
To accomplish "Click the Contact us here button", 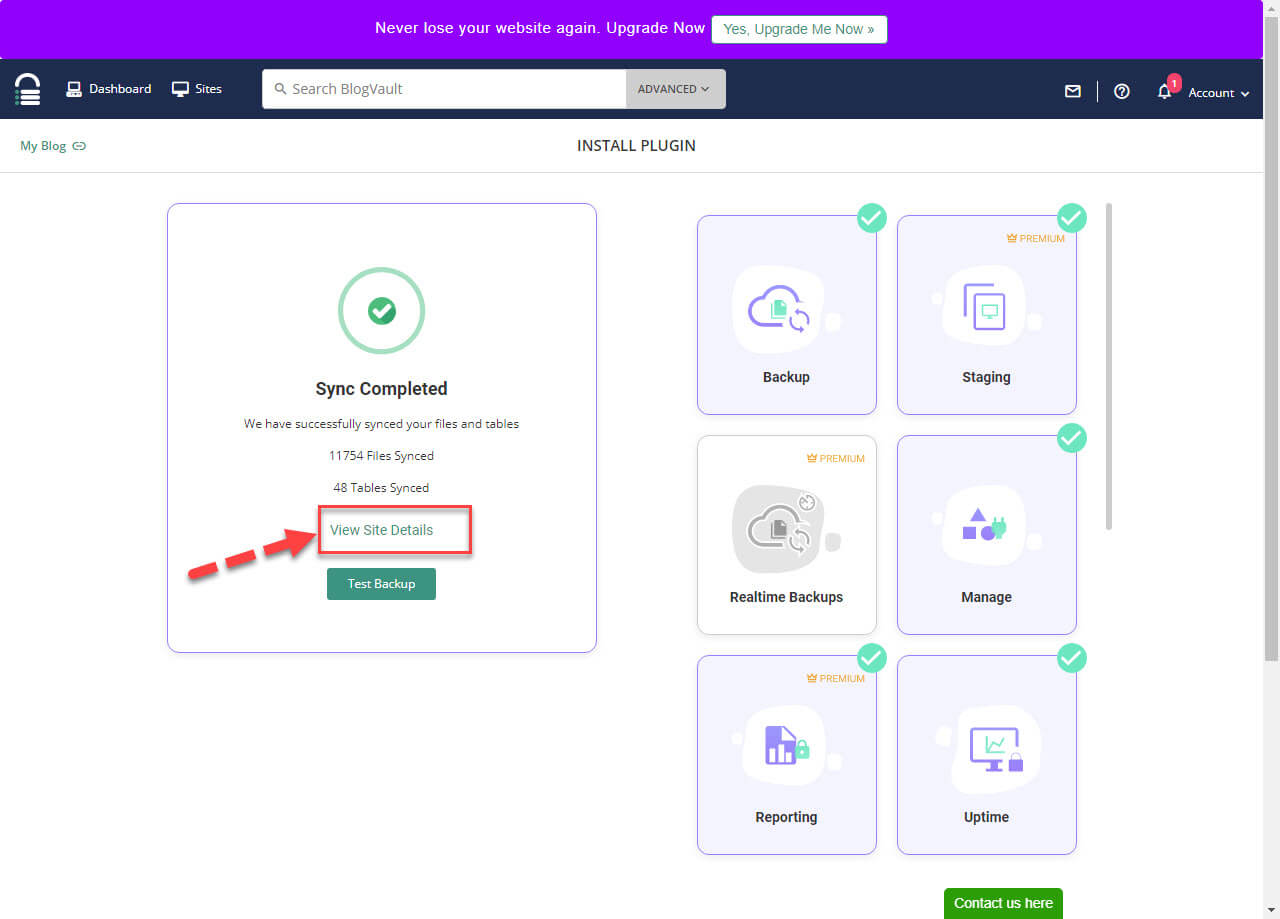I will tap(1003, 903).
